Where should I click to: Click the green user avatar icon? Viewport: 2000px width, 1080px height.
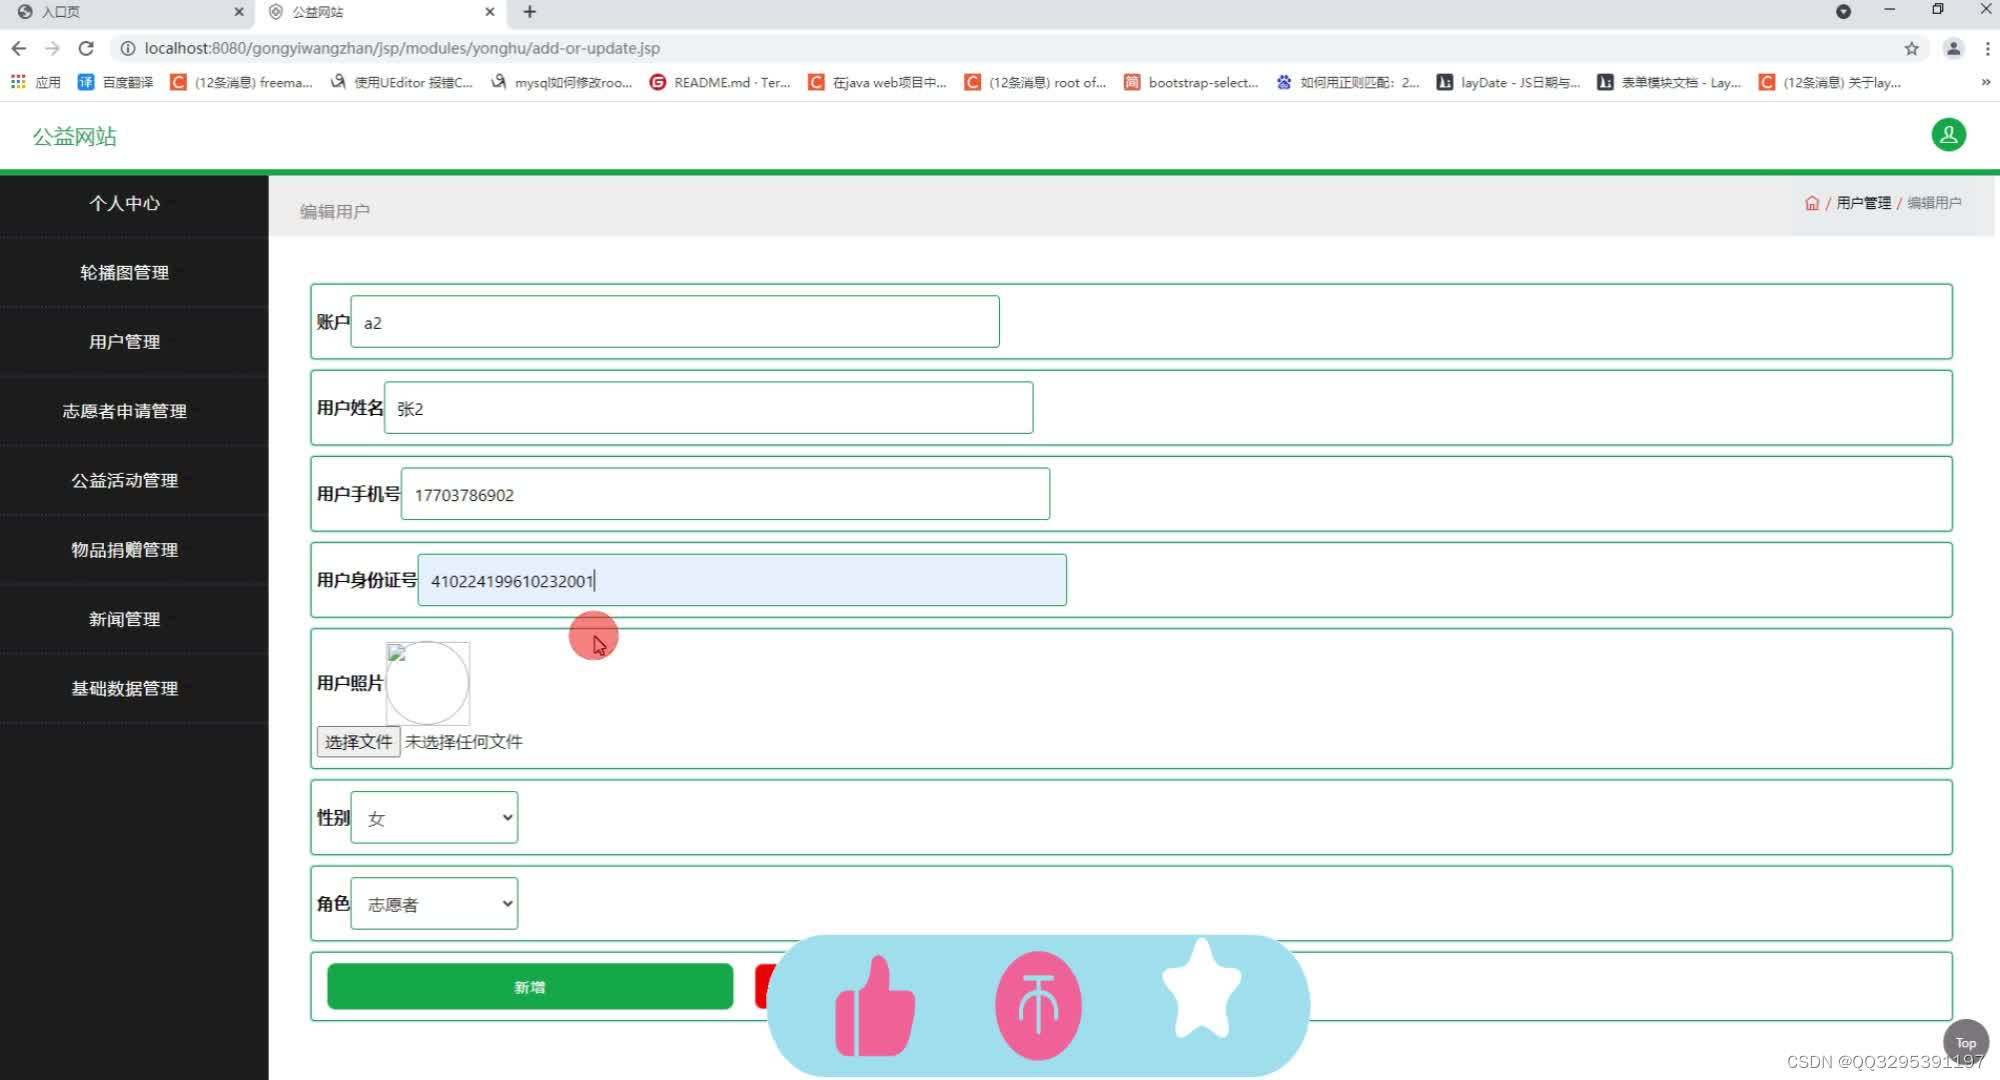1948,135
